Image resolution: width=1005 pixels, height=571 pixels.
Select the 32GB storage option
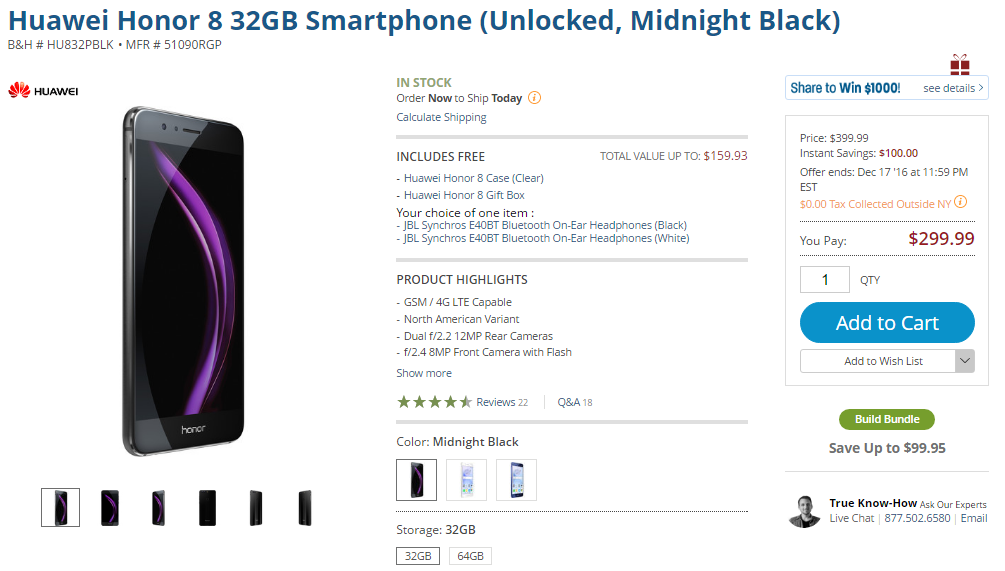point(419,557)
